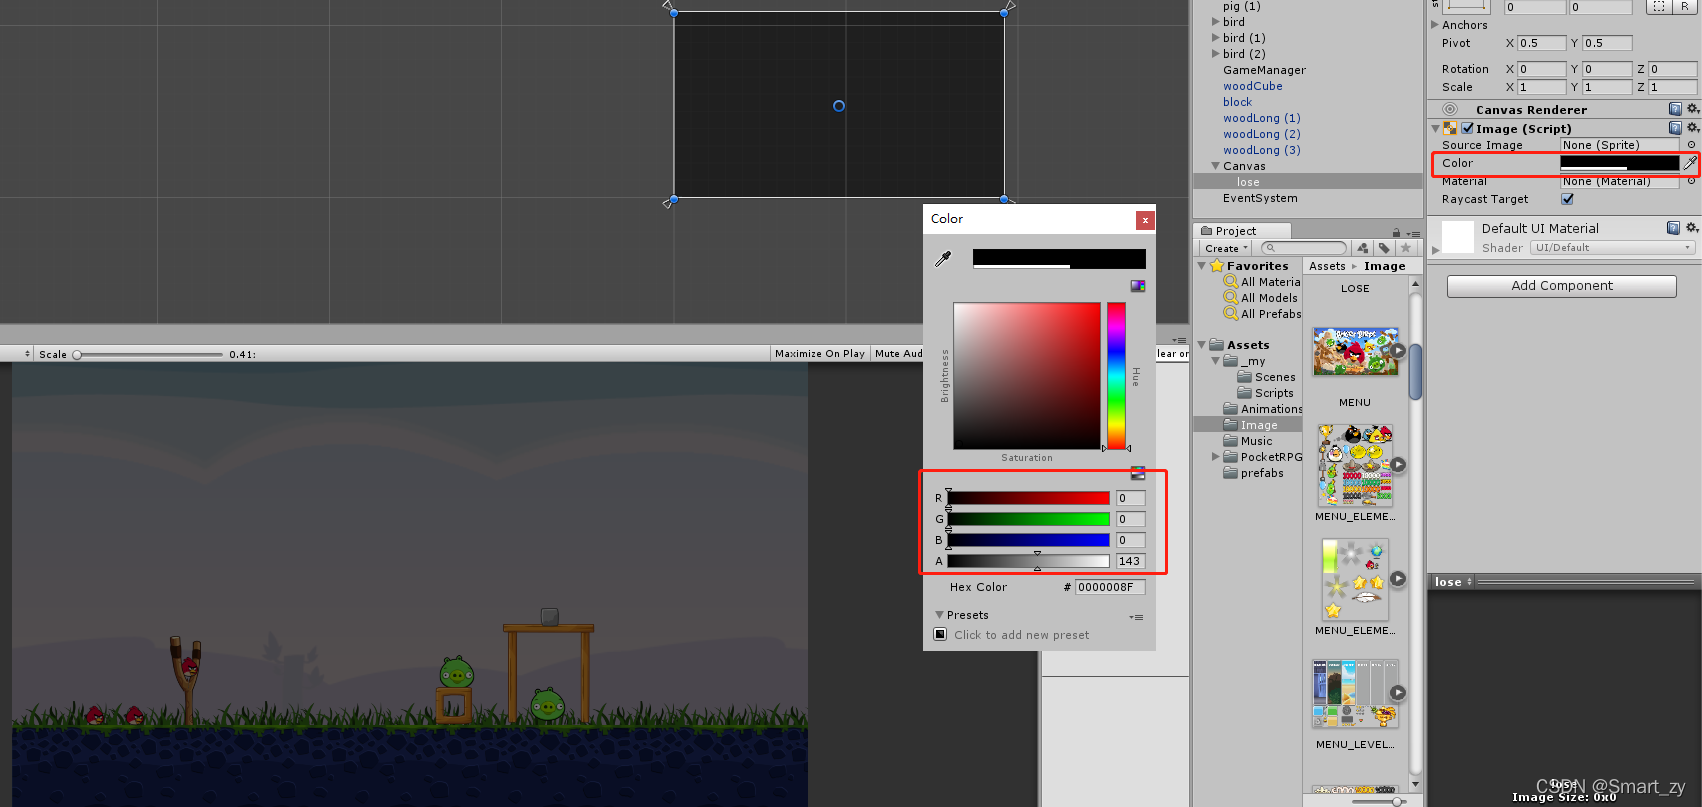Viewport: 1702px width, 807px height.
Task: Toggle RectTransform blueprint mode button
Action: coord(1659,7)
